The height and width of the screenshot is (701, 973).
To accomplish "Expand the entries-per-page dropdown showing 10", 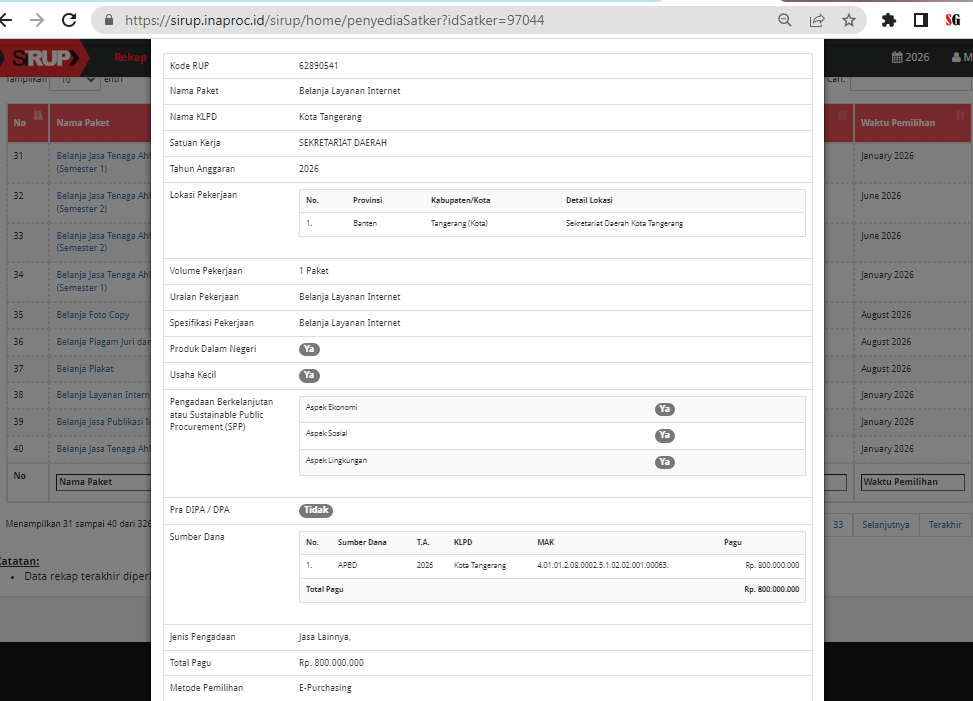I will point(74,79).
